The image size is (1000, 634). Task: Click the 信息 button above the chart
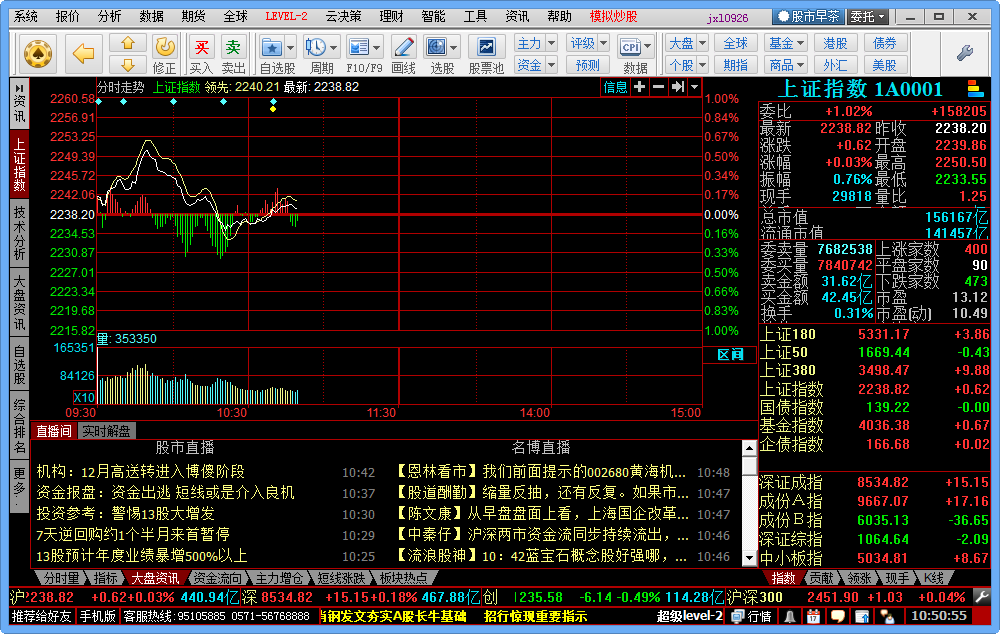pos(615,87)
